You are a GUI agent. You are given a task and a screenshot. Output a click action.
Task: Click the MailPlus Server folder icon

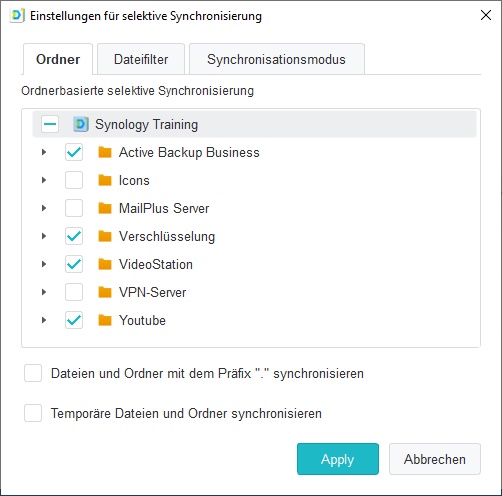click(105, 208)
